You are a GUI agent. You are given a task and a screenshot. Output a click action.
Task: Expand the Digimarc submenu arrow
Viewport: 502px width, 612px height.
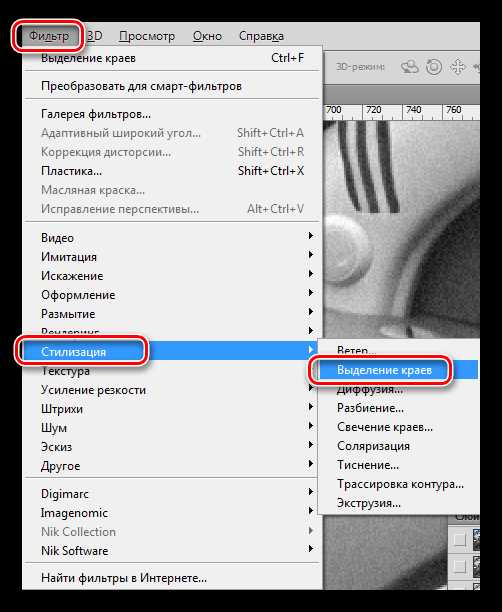pos(311,491)
